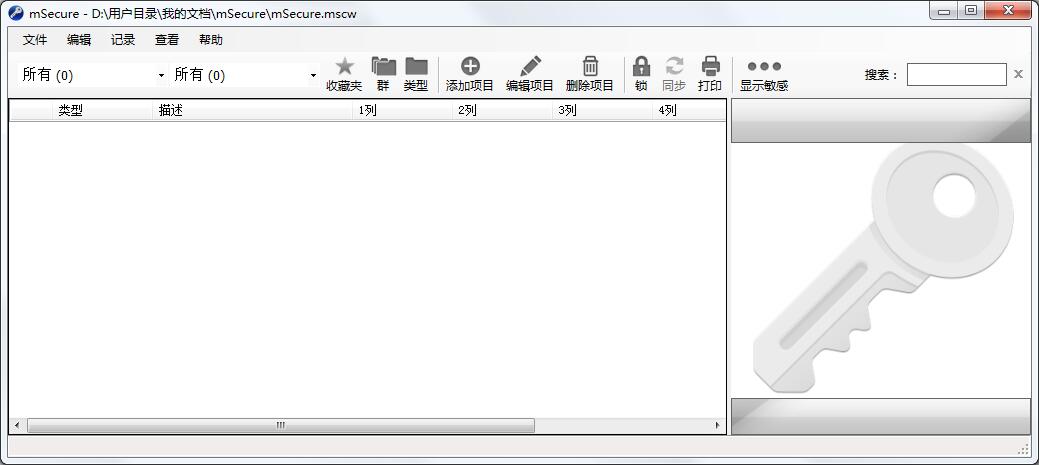1039x465 pixels.
Task: Click the mSecure app icon in title bar
Action: pyautogui.click(x=16, y=13)
